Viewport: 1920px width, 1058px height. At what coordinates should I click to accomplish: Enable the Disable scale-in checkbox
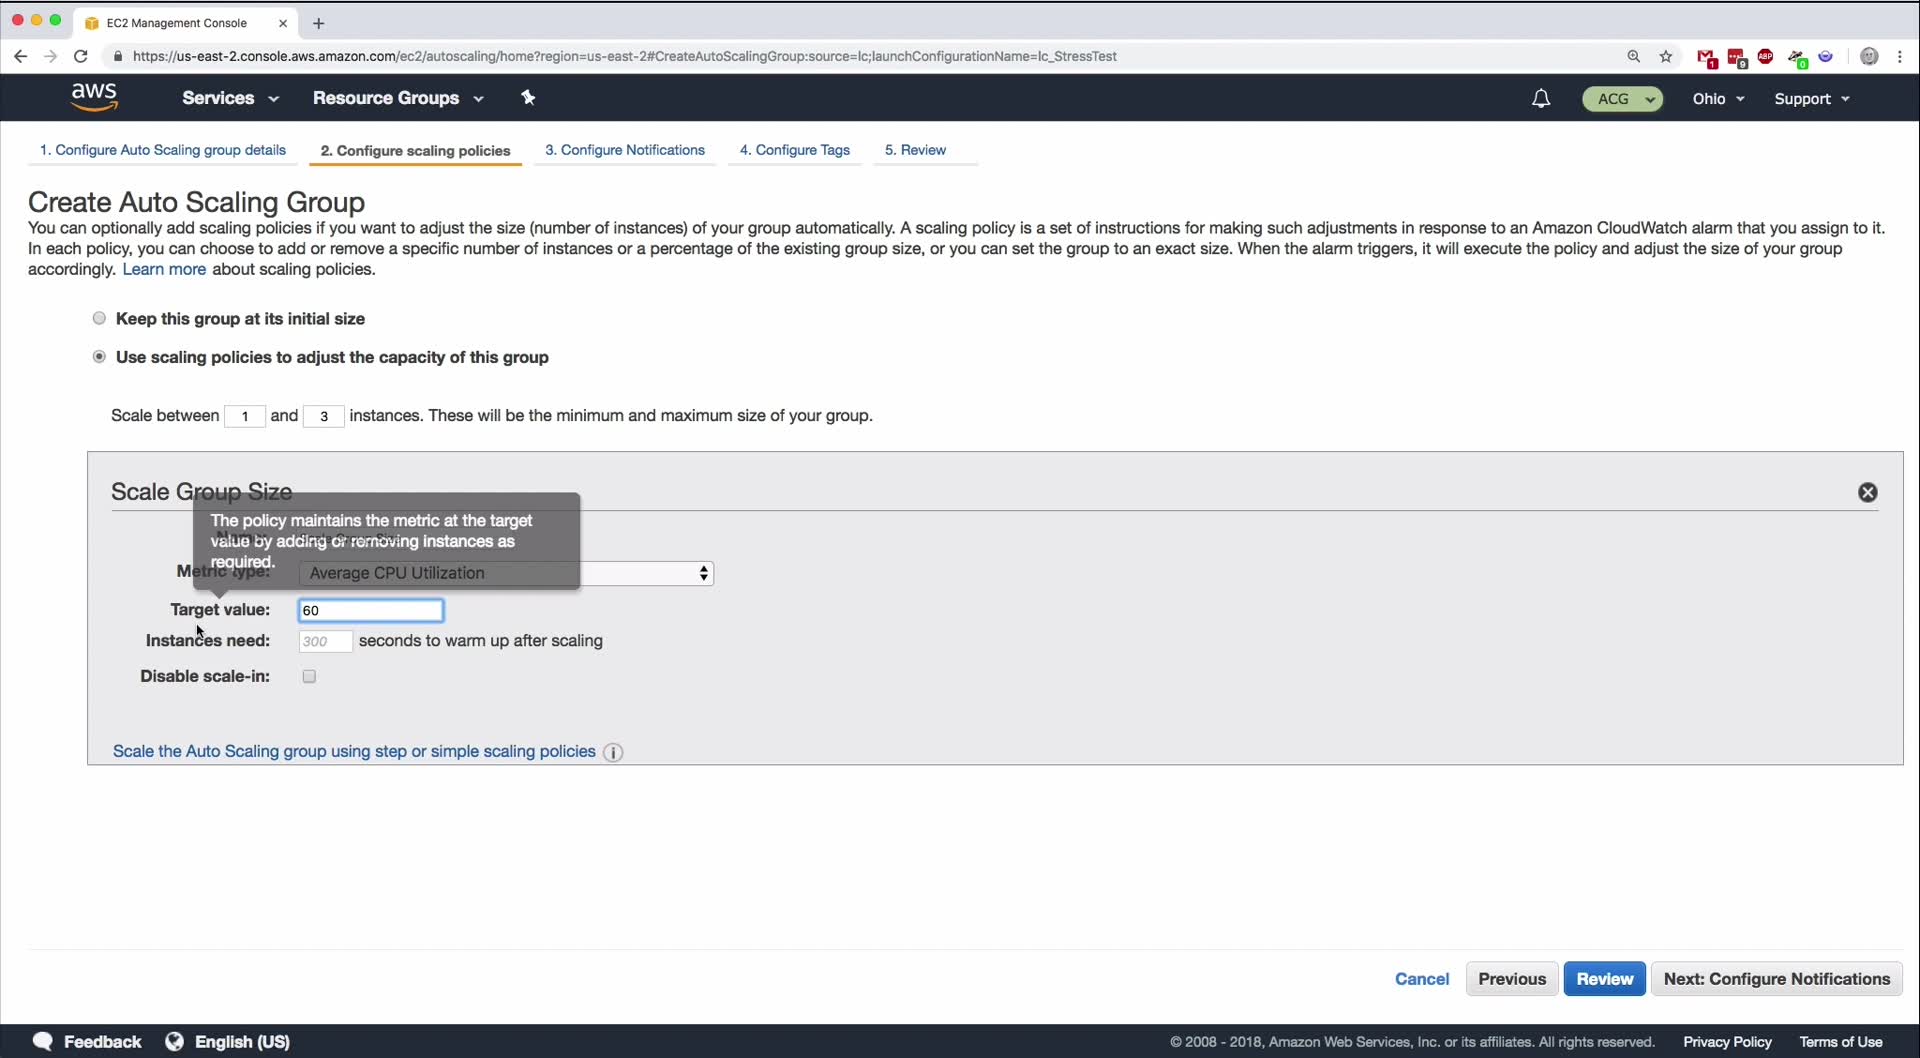click(309, 677)
